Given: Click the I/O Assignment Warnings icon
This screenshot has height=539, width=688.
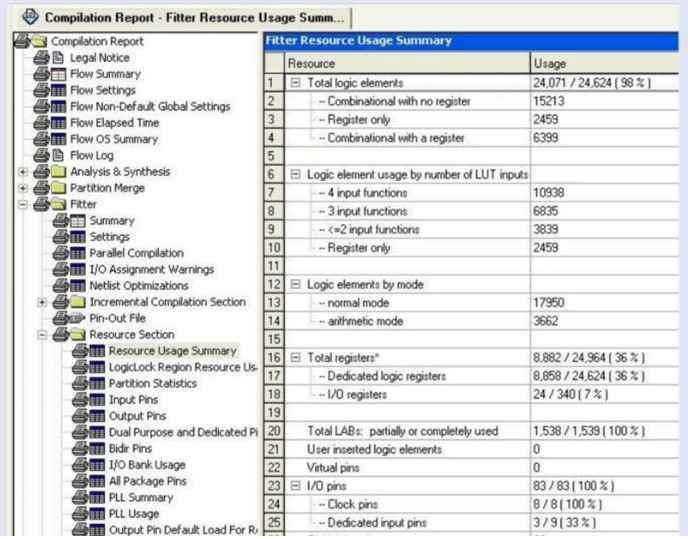Looking at the screenshot, I should tap(78, 270).
